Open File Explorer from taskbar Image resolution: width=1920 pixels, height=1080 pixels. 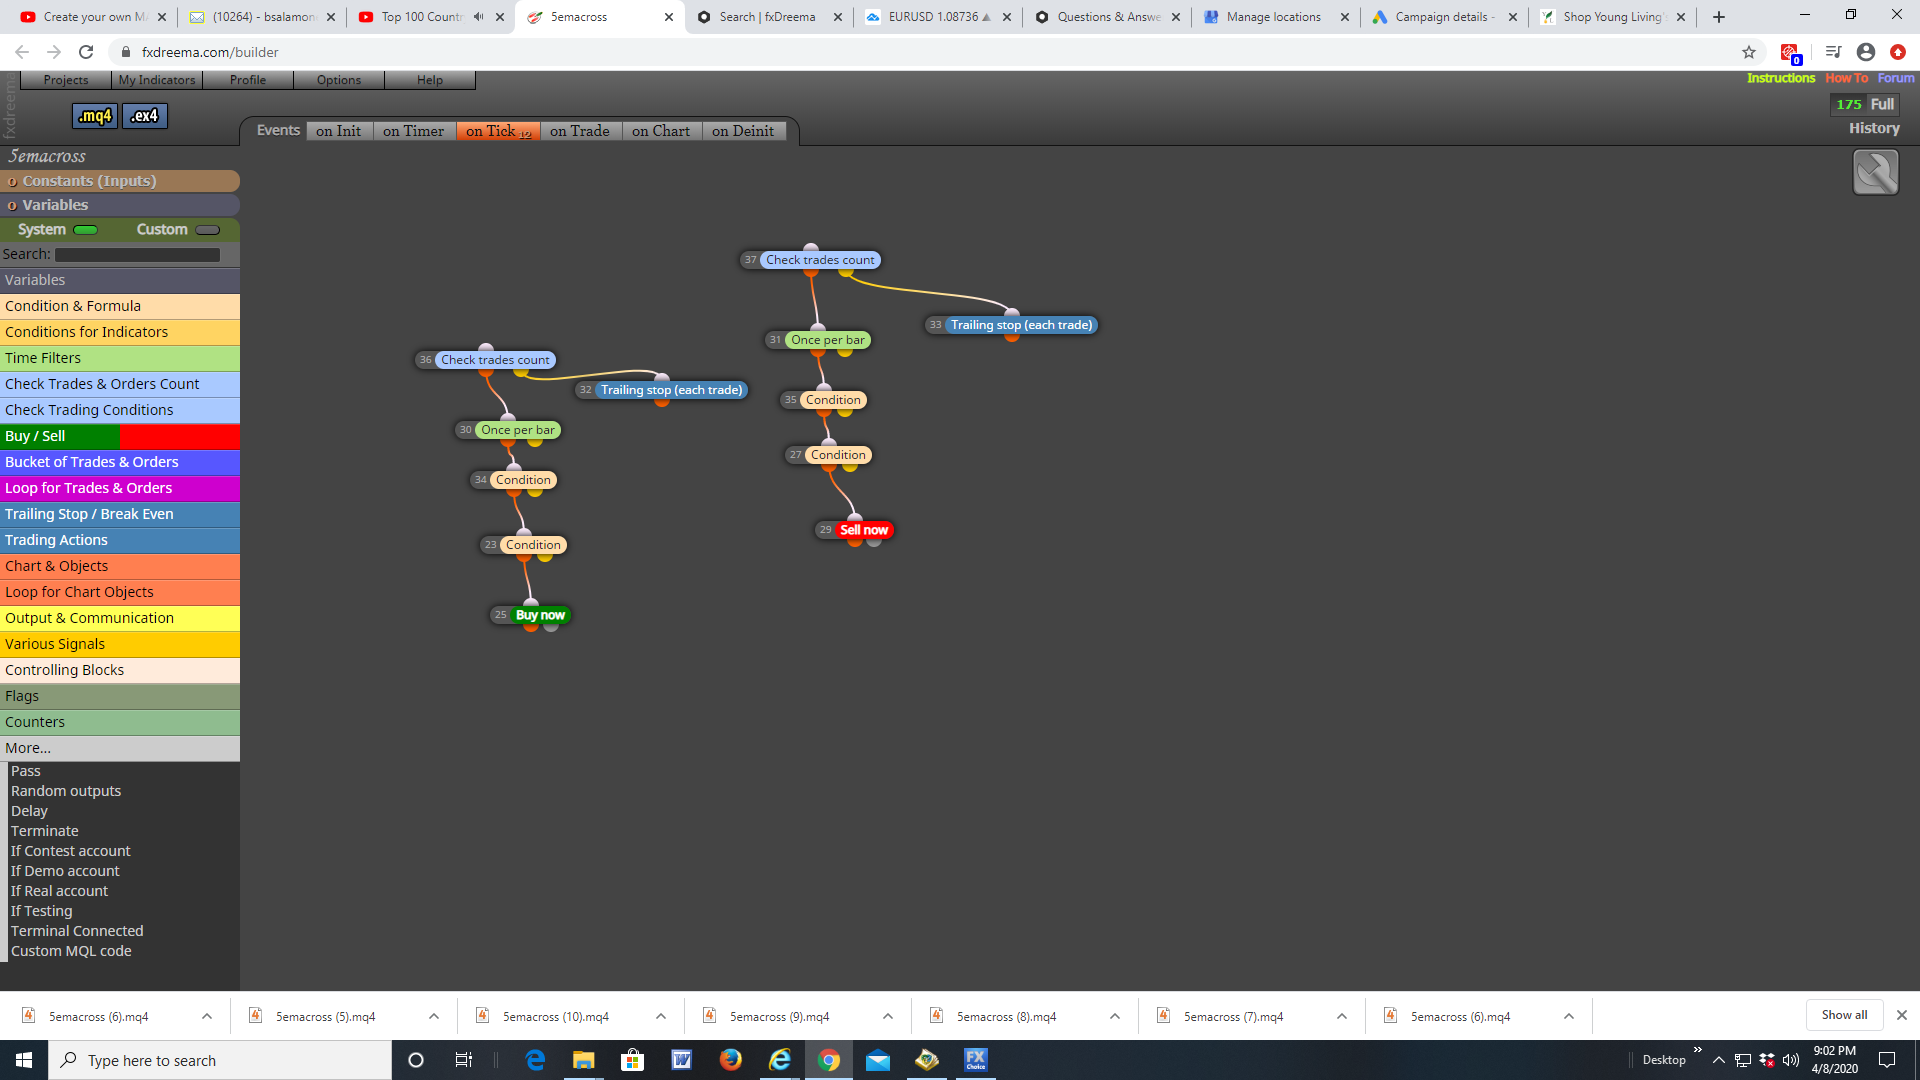coord(583,1060)
